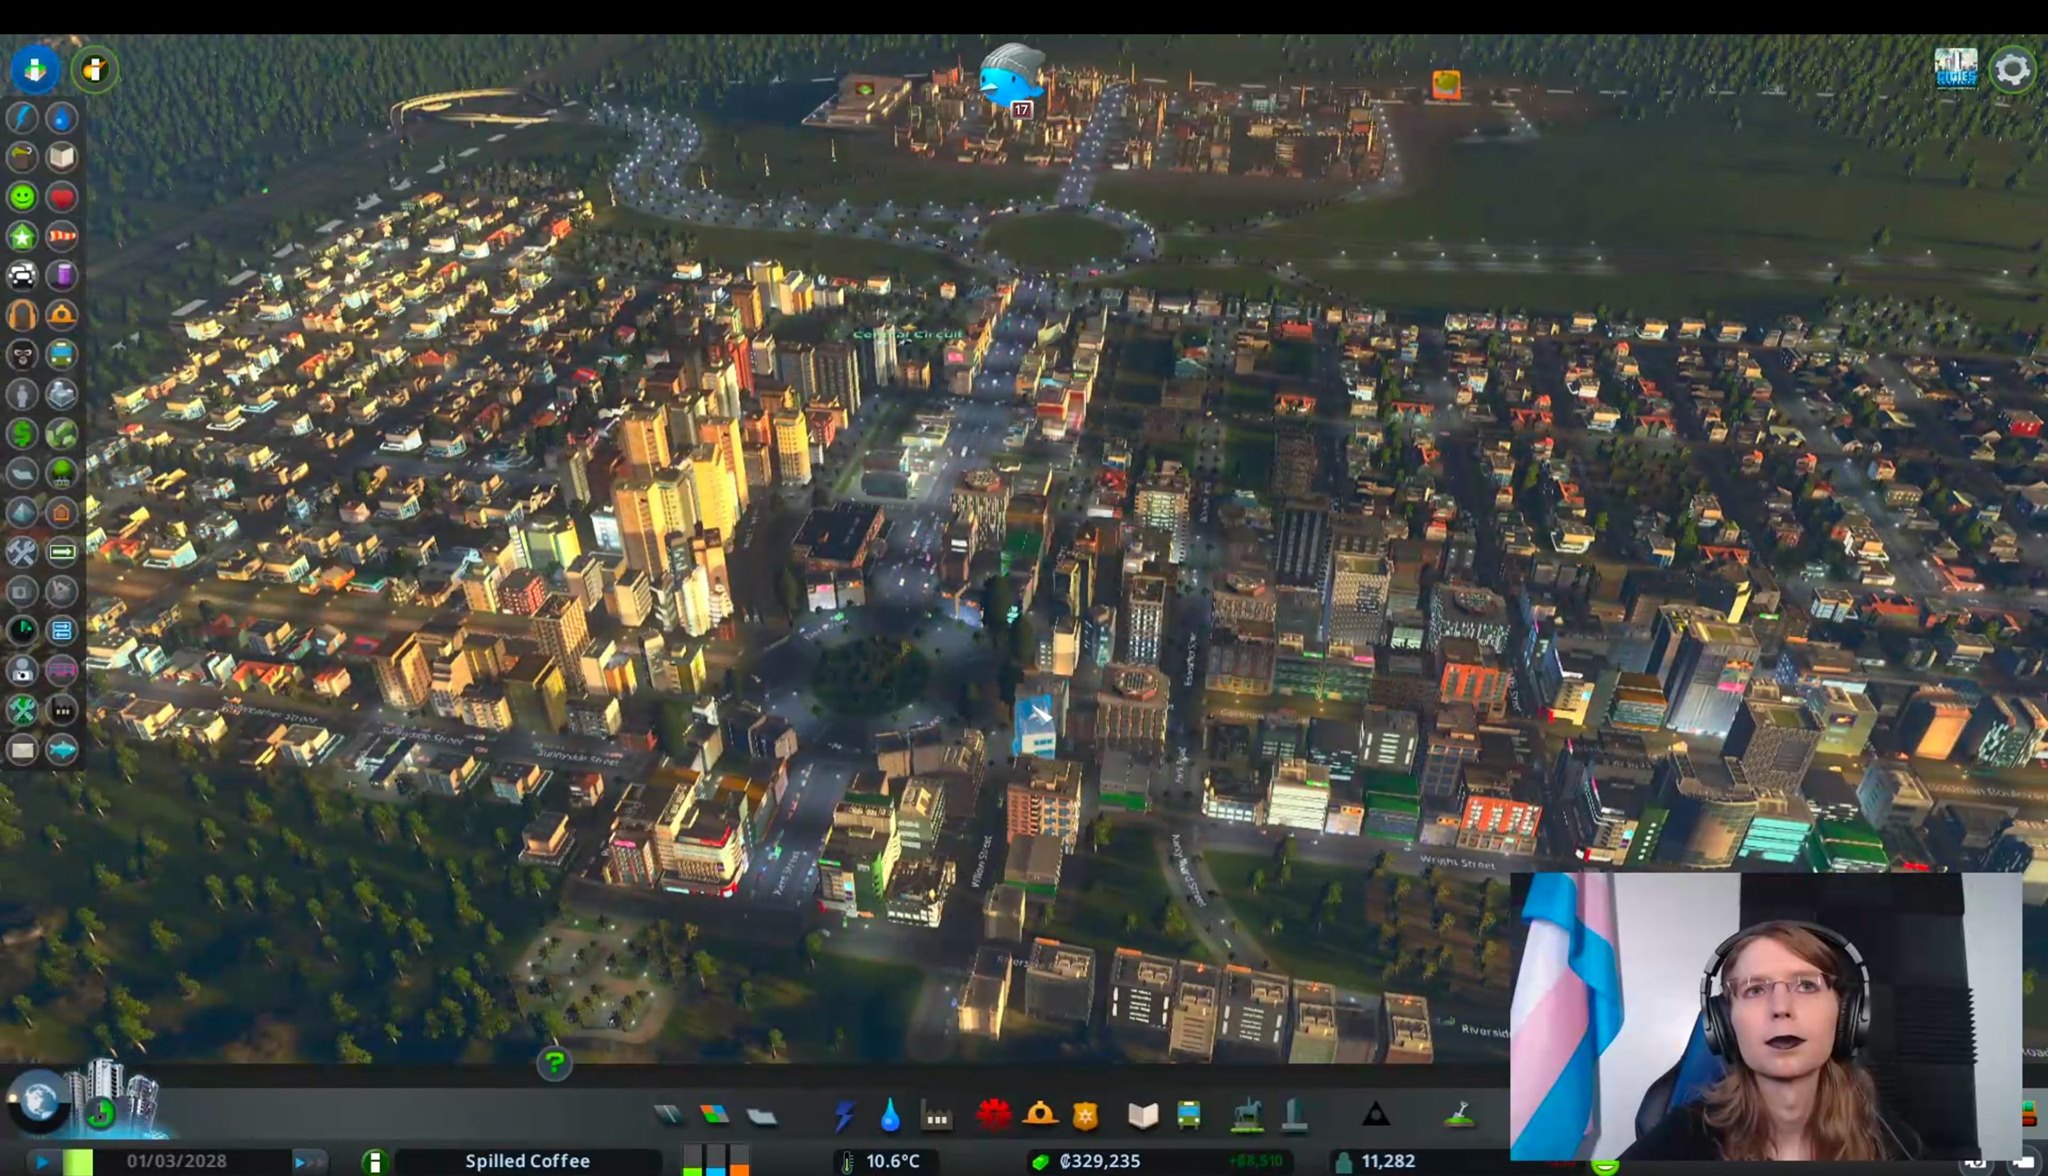Show the Traffic info view
The width and height of the screenshot is (2048, 1176).
22,276
